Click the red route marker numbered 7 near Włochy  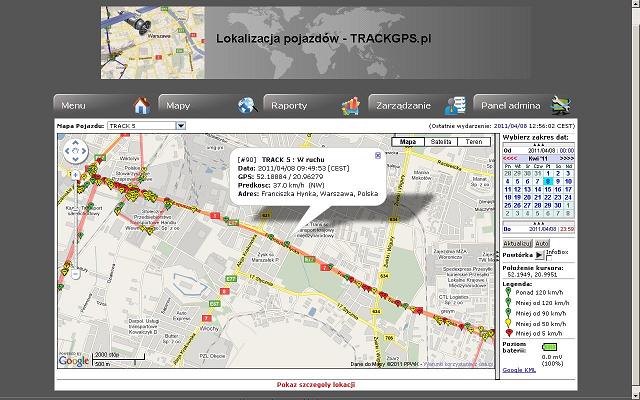tap(207, 318)
